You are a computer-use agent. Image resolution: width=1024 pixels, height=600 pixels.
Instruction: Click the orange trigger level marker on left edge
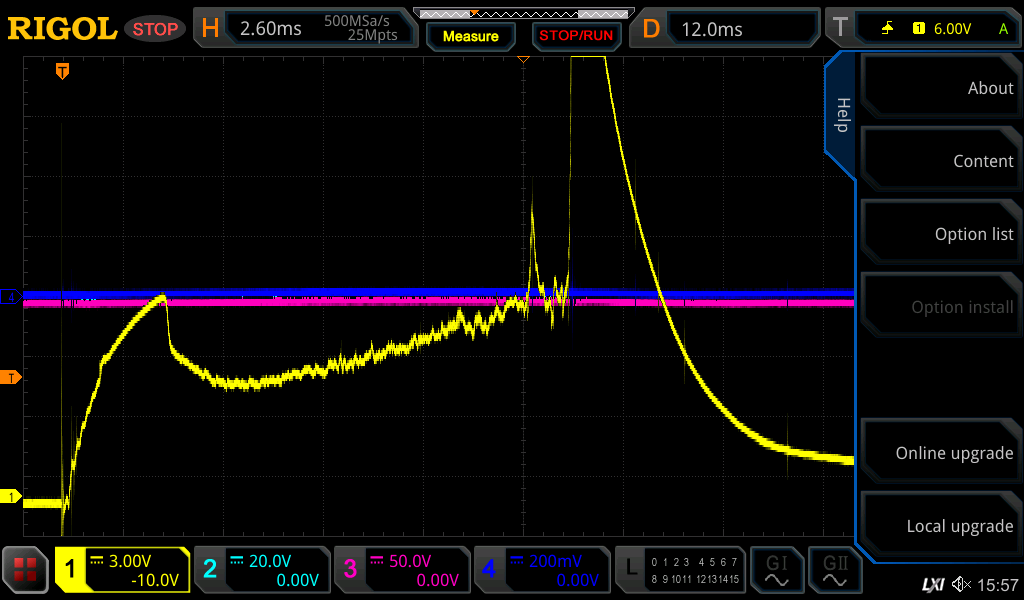tap(12, 377)
